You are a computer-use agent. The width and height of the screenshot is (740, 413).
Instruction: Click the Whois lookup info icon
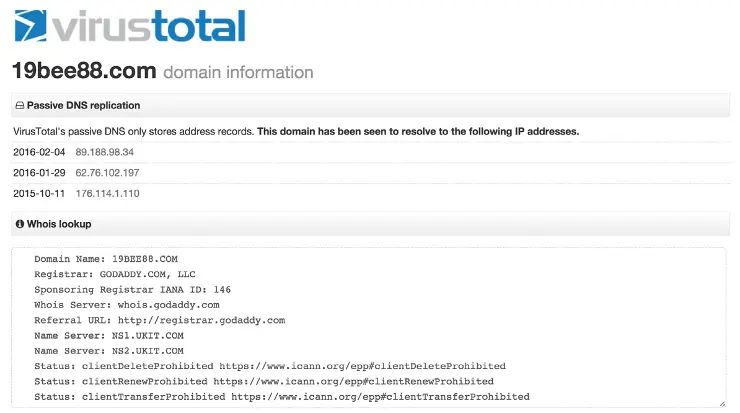click(x=19, y=224)
